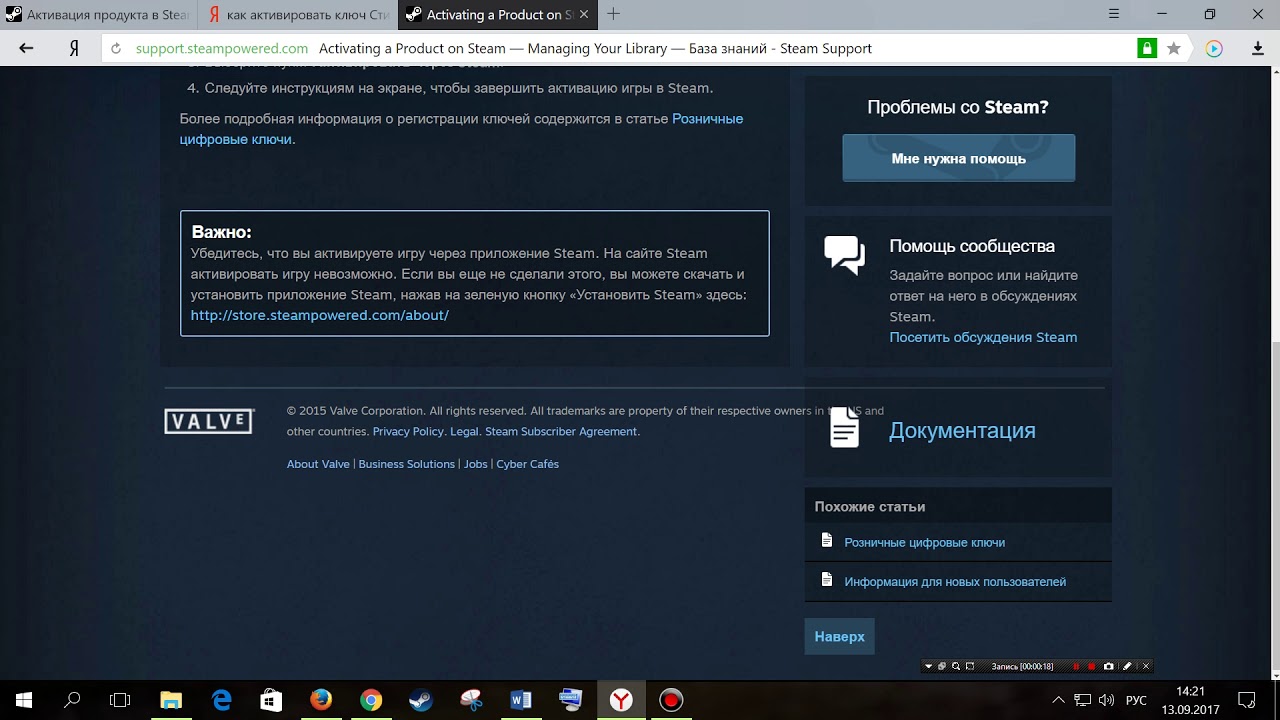
Task: Open the Yandex Browser hamburger menu
Action: (1114, 14)
